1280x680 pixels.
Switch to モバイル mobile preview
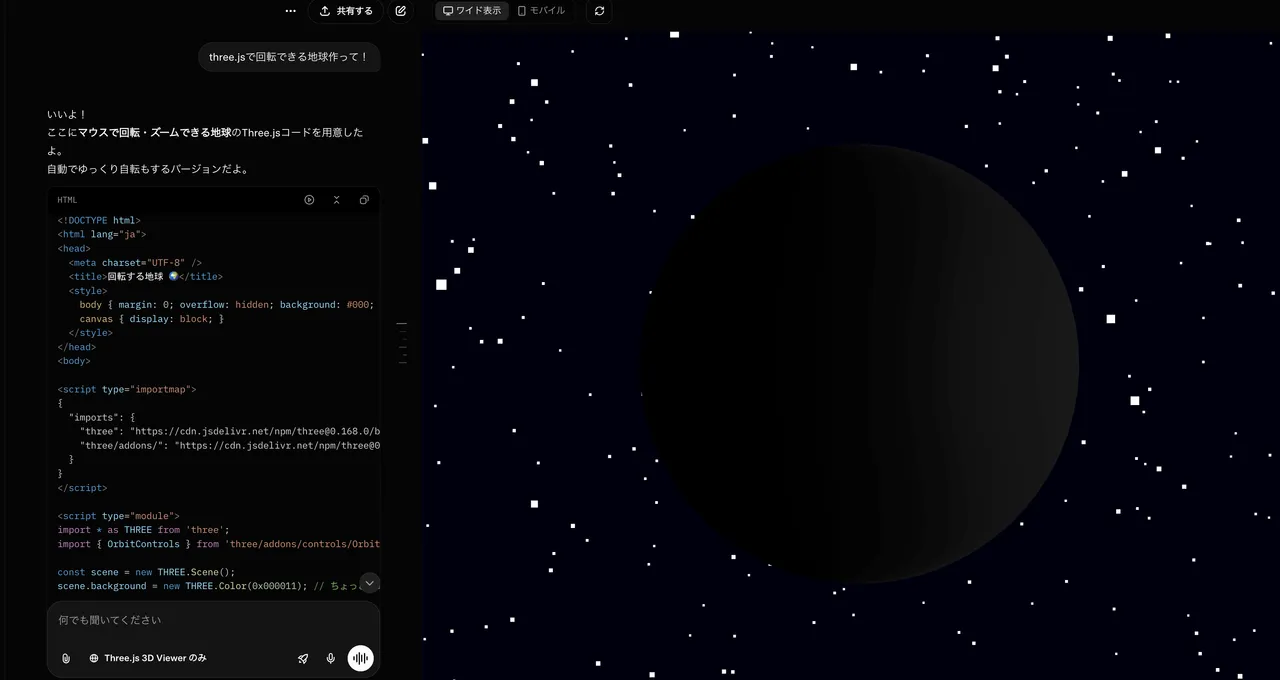541,11
